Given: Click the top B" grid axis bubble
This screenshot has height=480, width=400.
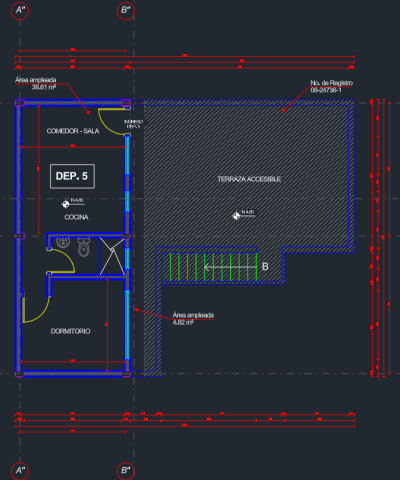Looking at the screenshot, I should (126, 11).
